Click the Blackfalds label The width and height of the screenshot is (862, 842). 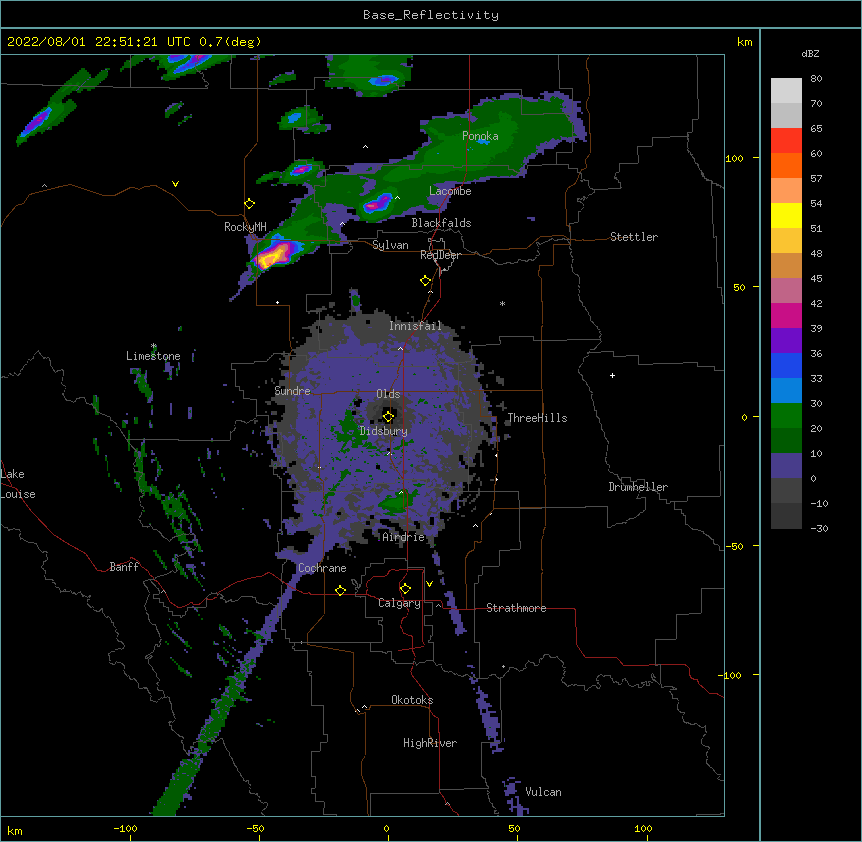click(x=441, y=223)
